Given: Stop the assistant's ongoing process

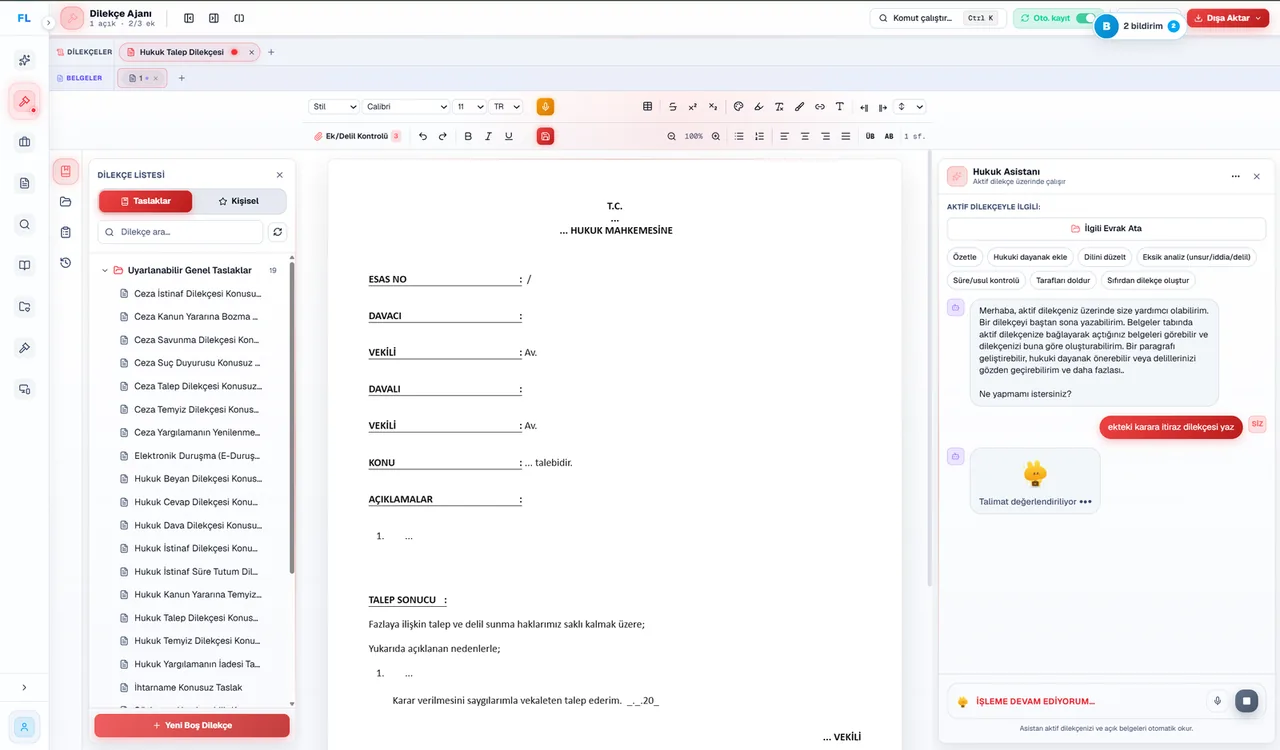Looking at the screenshot, I should coord(1246,701).
